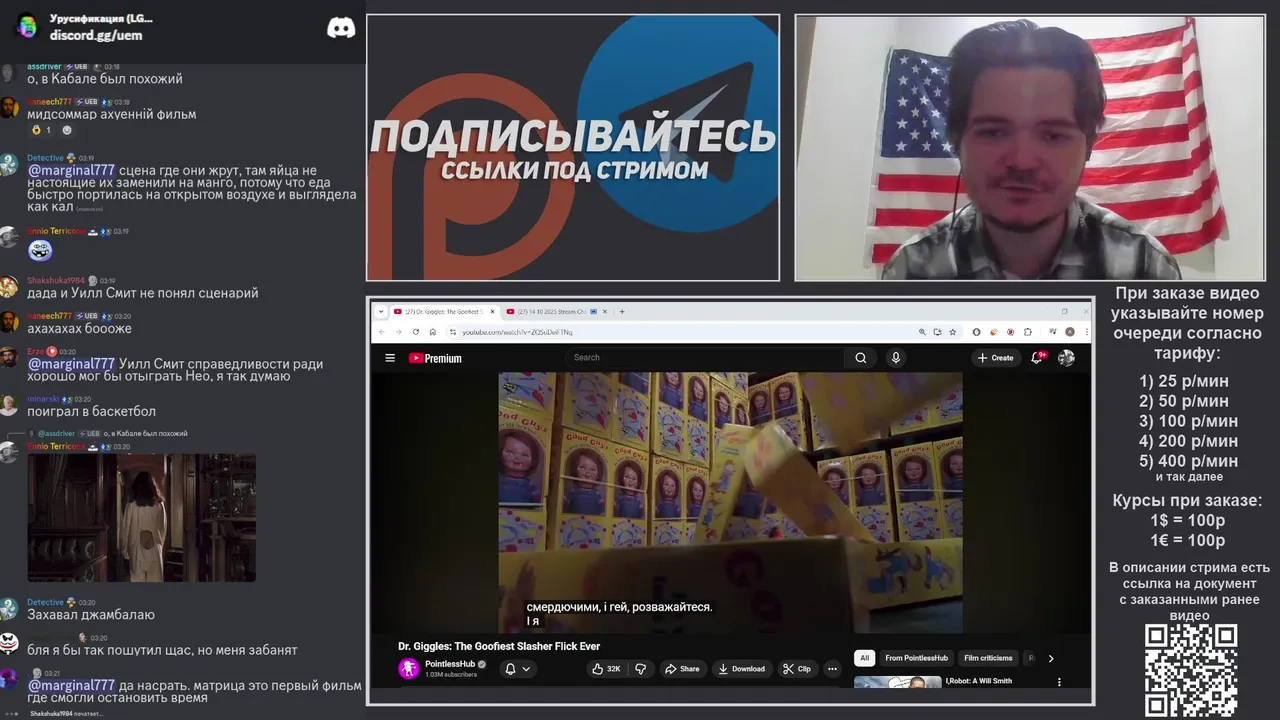Click username minarski in chat

pos(45,399)
